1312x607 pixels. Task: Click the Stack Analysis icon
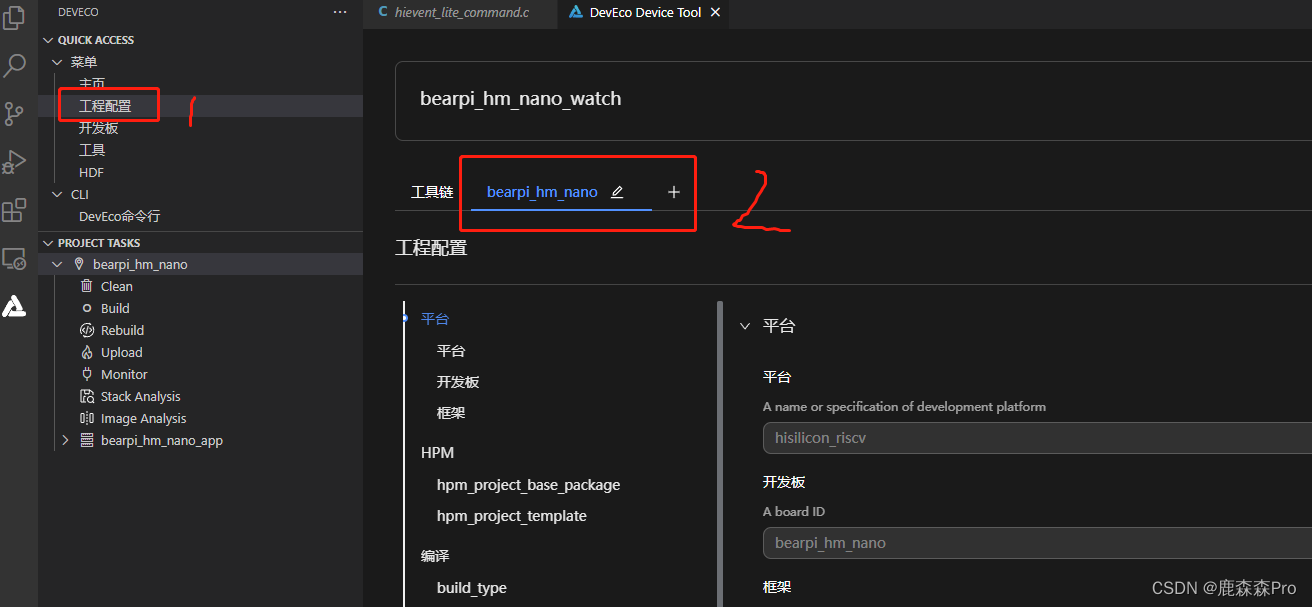[87, 396]
